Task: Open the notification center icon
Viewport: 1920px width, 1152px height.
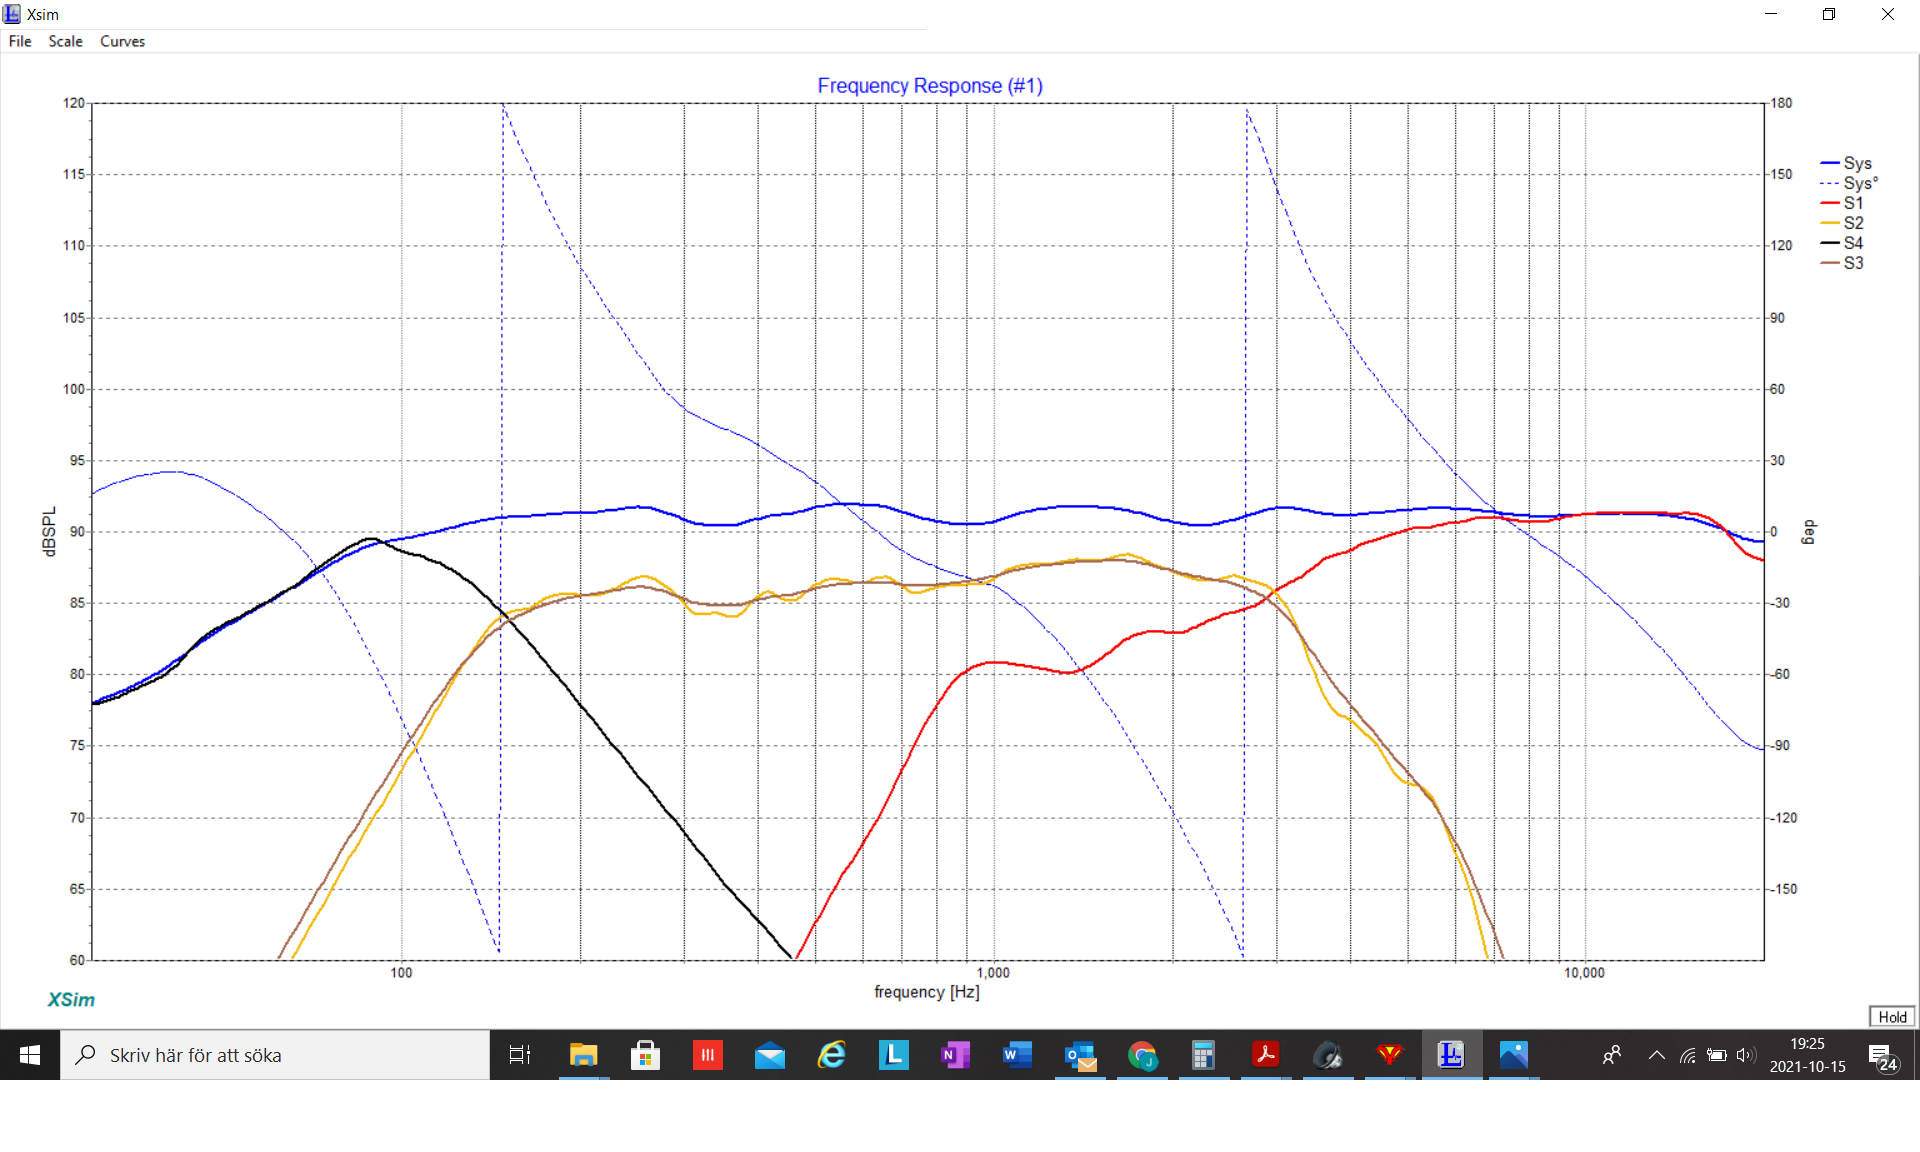Action: point(1883,1057)
